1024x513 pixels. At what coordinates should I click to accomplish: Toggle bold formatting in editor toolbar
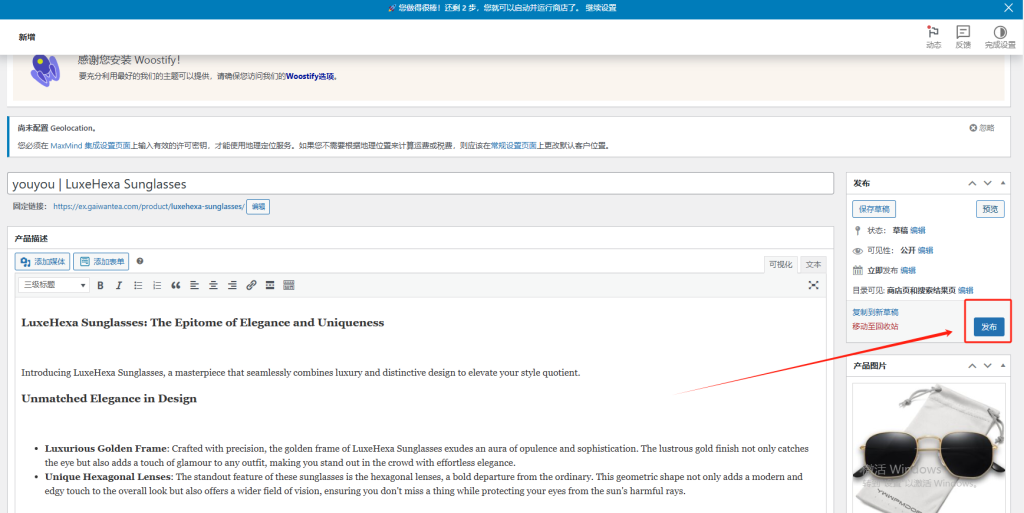point(100,285)
